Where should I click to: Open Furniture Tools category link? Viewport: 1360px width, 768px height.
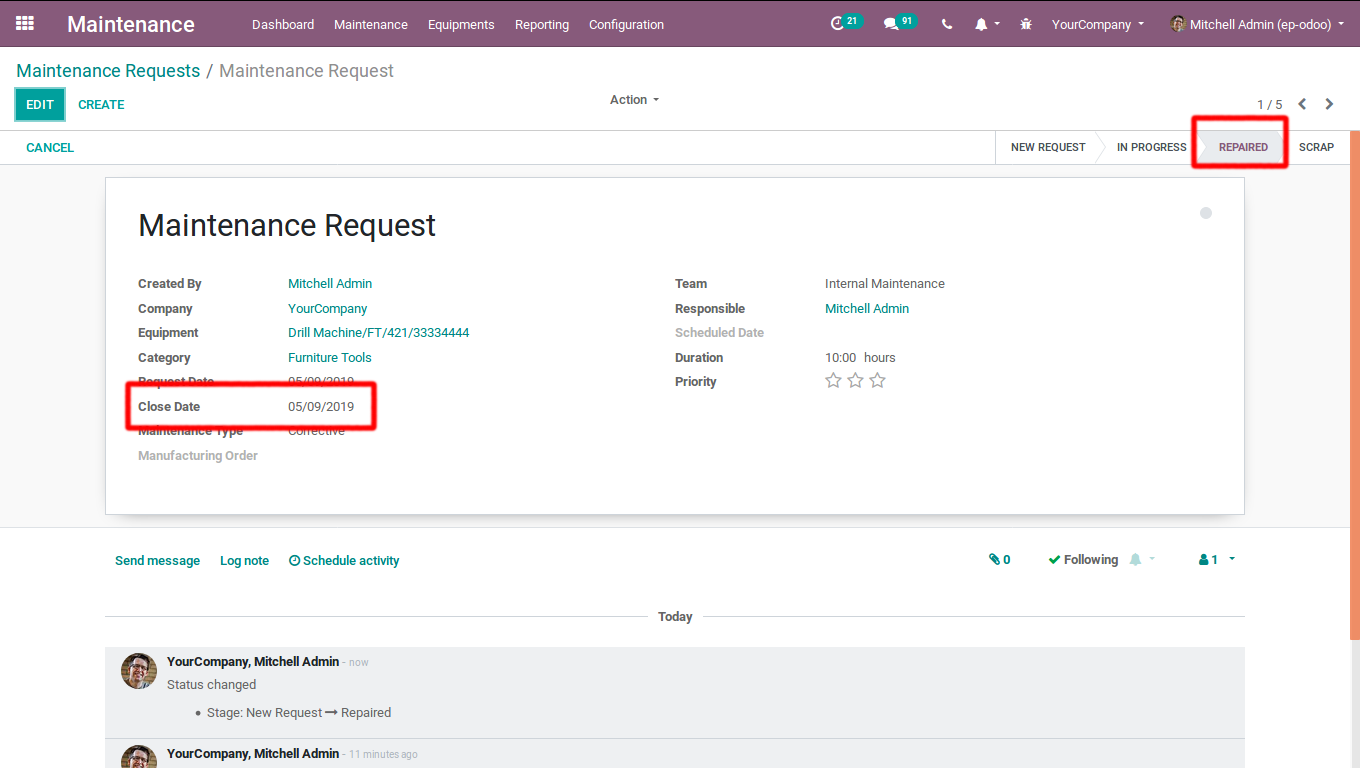(330, 358)
